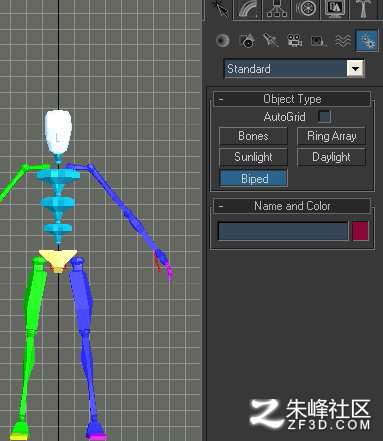Open the Utilities hammer tab
This screenshot has height=441, width=383.
pos(363,9)
